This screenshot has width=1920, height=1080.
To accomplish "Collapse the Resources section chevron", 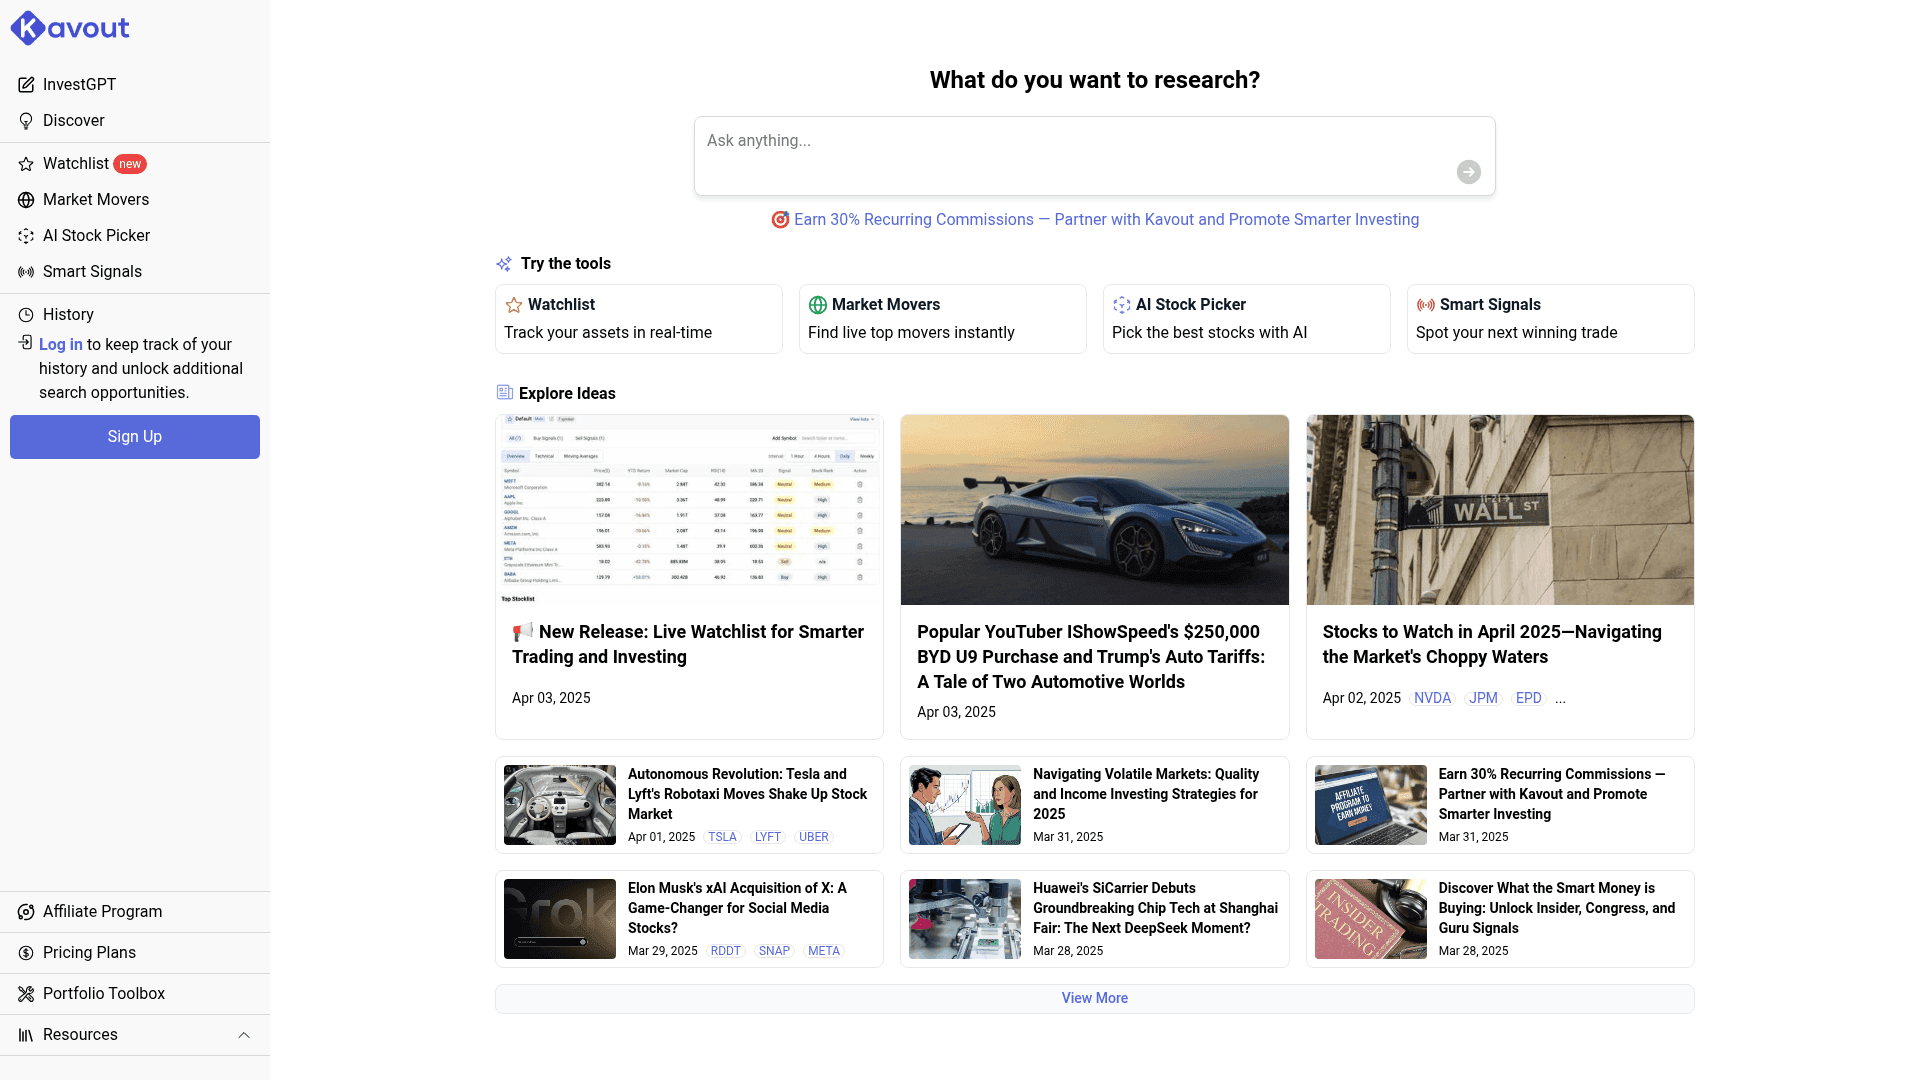I will (x=244, y=1035).
